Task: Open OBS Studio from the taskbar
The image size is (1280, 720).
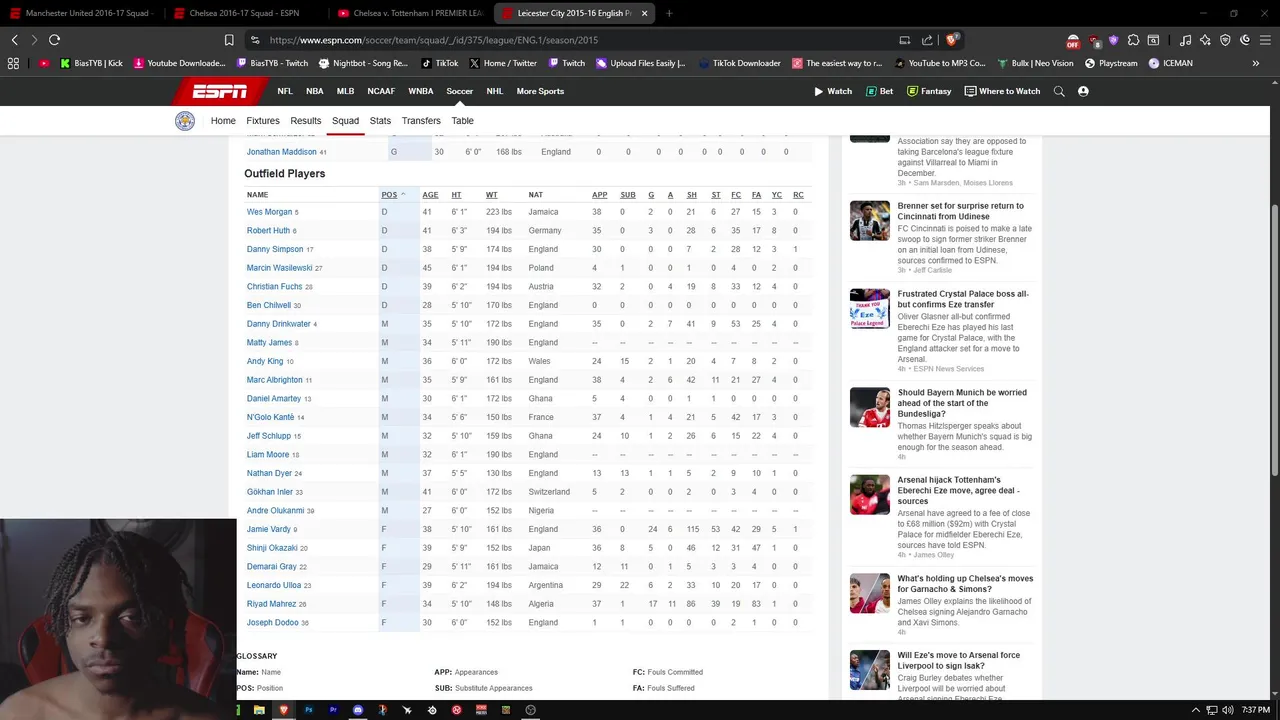Action: (531, 710)
